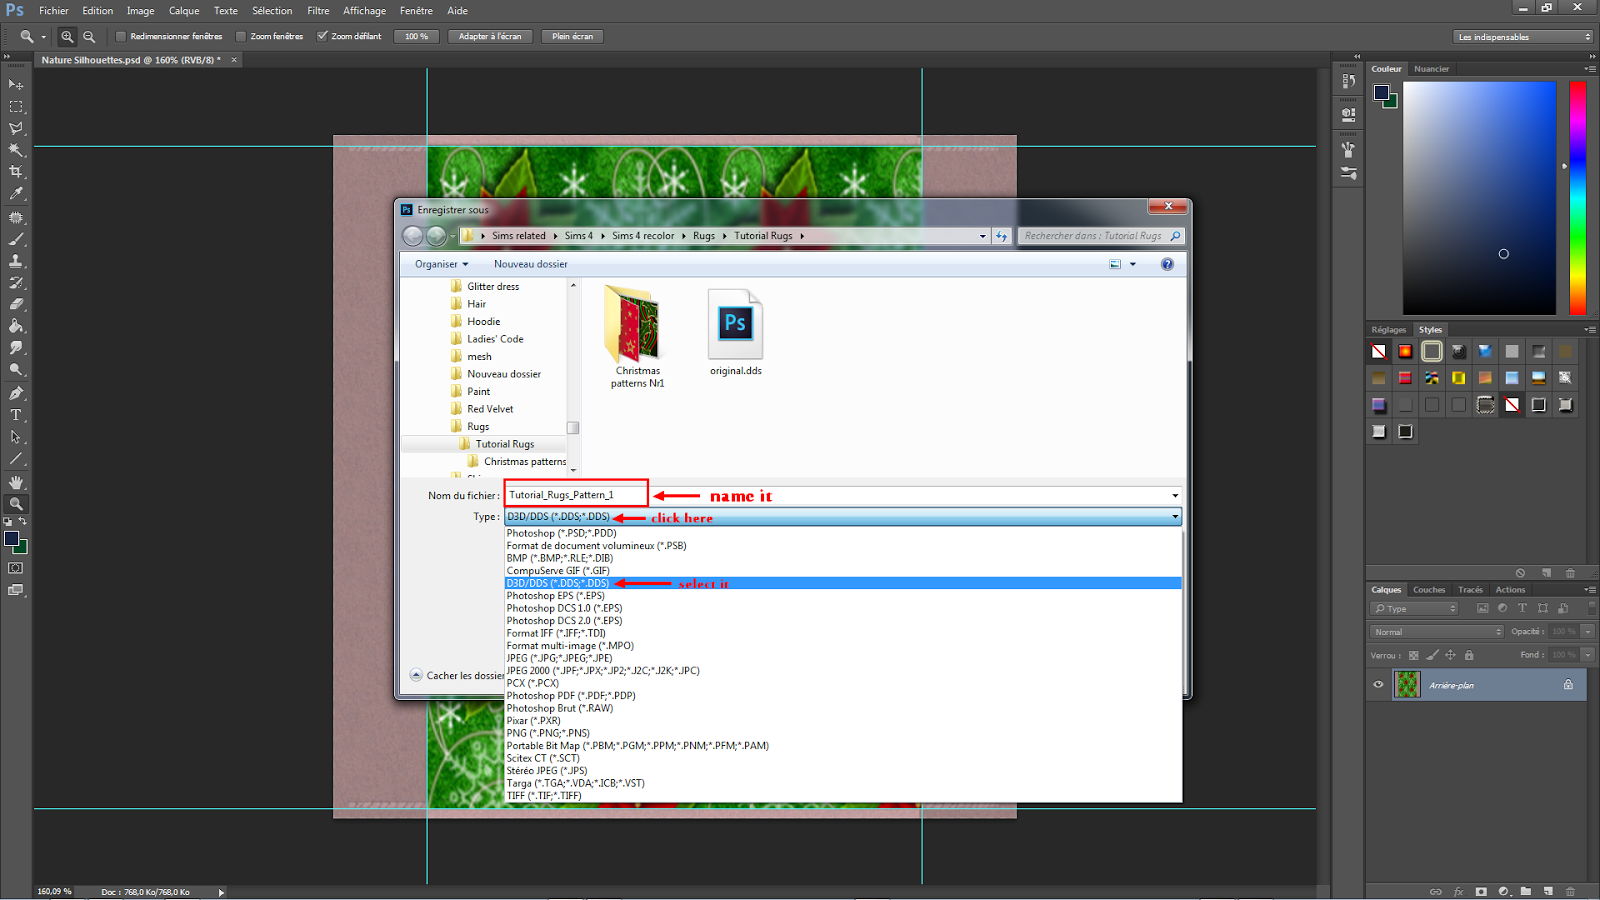Viewport: 1600px width, 900px height.
Task: Select the original.dds file
Action: (x=736, y=333)
